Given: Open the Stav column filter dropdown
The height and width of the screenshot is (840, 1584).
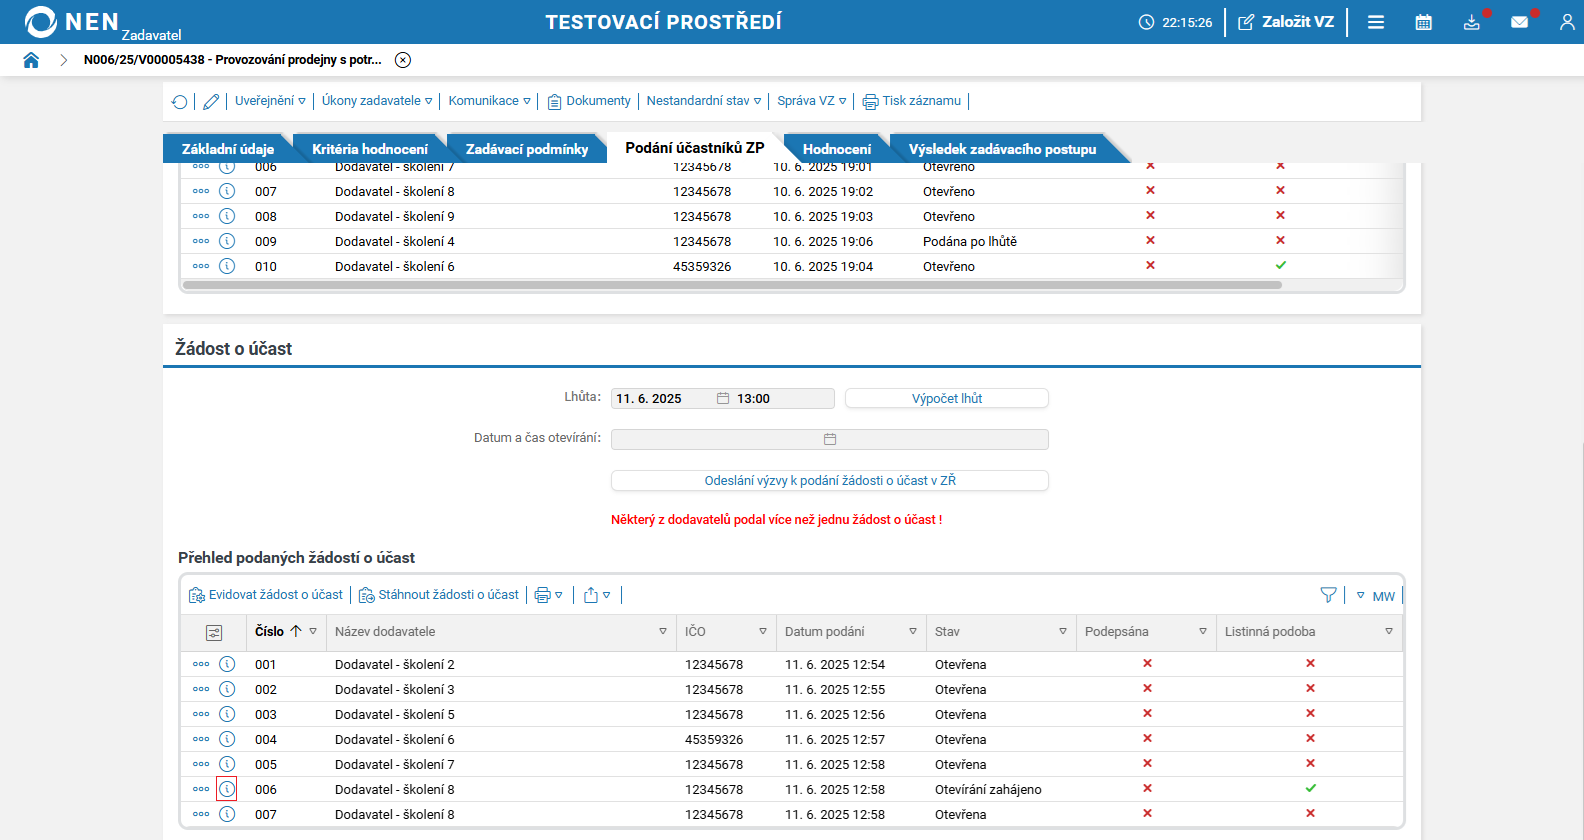Looking at the screenshot, I should (x=1062, y=632).
